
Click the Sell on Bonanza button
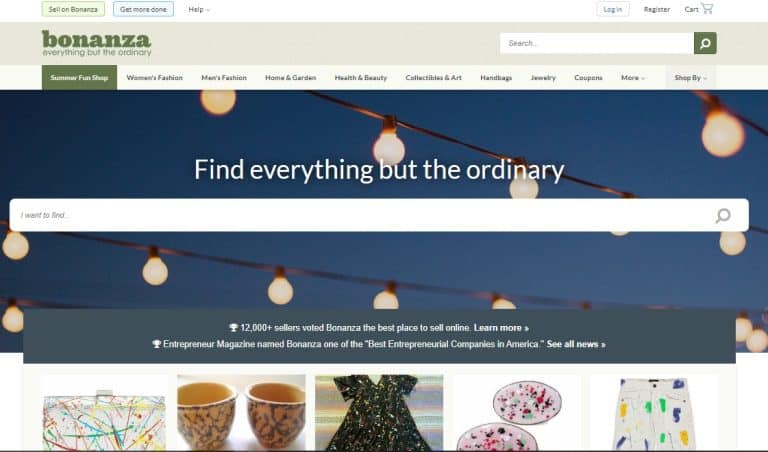73,9
